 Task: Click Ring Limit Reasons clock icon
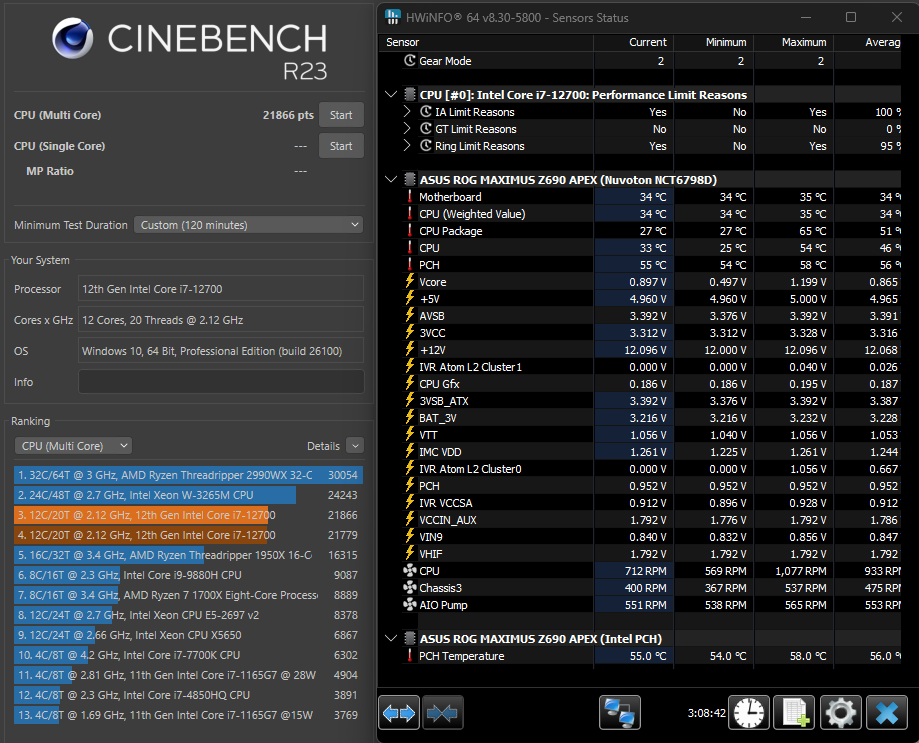[x=426, y=145]
